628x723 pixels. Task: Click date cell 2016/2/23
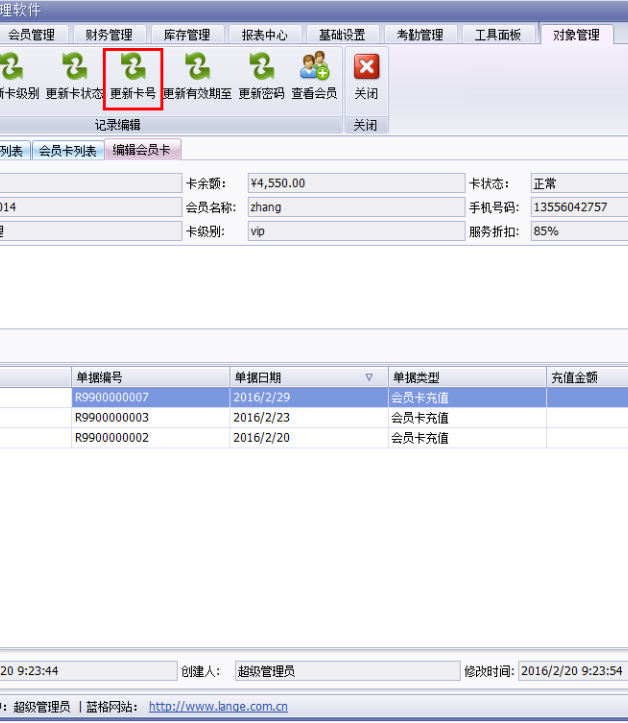(308, 418)
